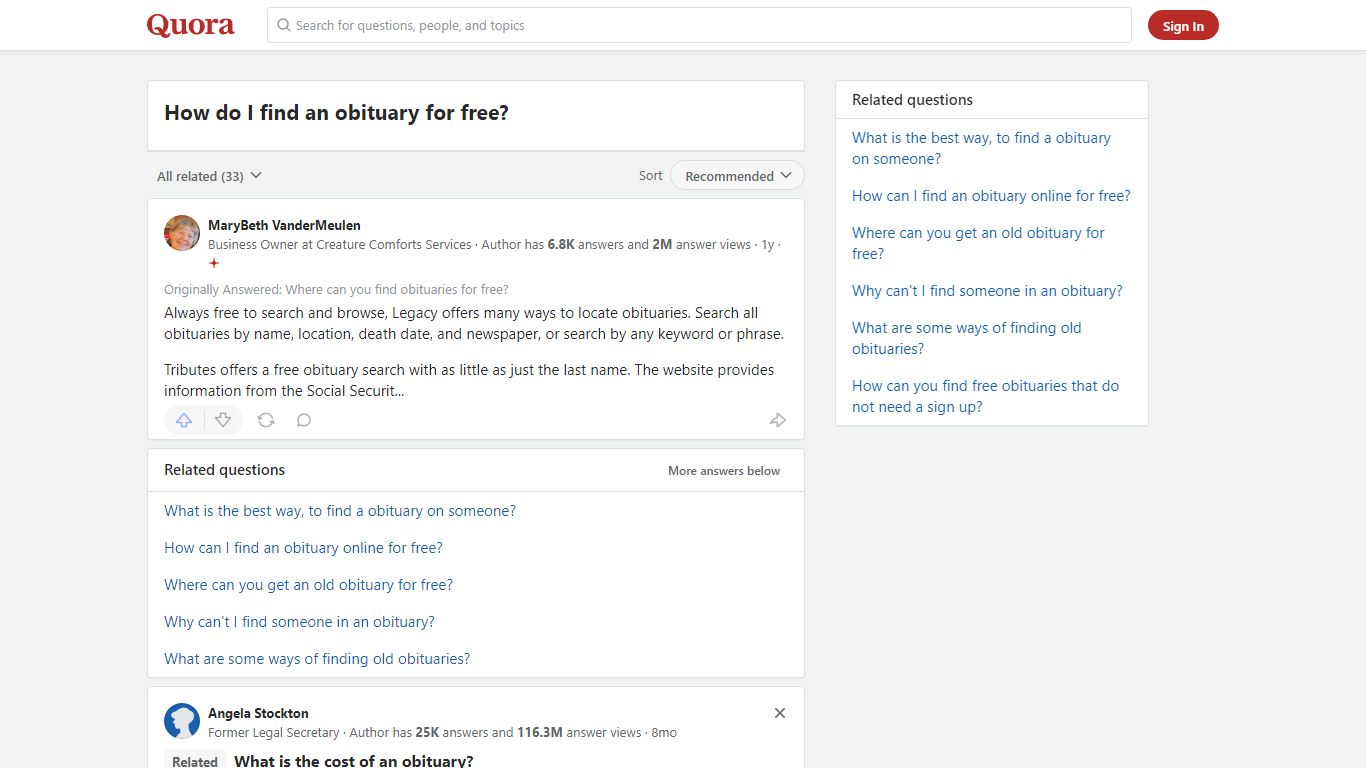Click the search magnifier icon
1366x768 pixels.
pyautogui.click(x=284, y=25)
